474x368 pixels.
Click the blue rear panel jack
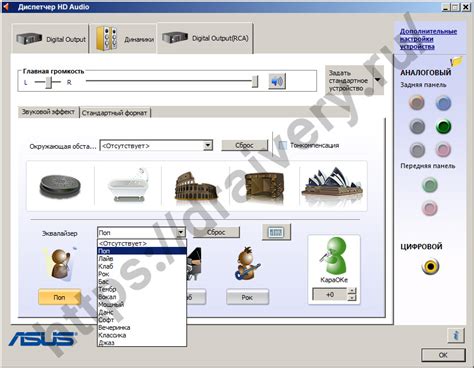pyautogui.click(x=443, y=103)
